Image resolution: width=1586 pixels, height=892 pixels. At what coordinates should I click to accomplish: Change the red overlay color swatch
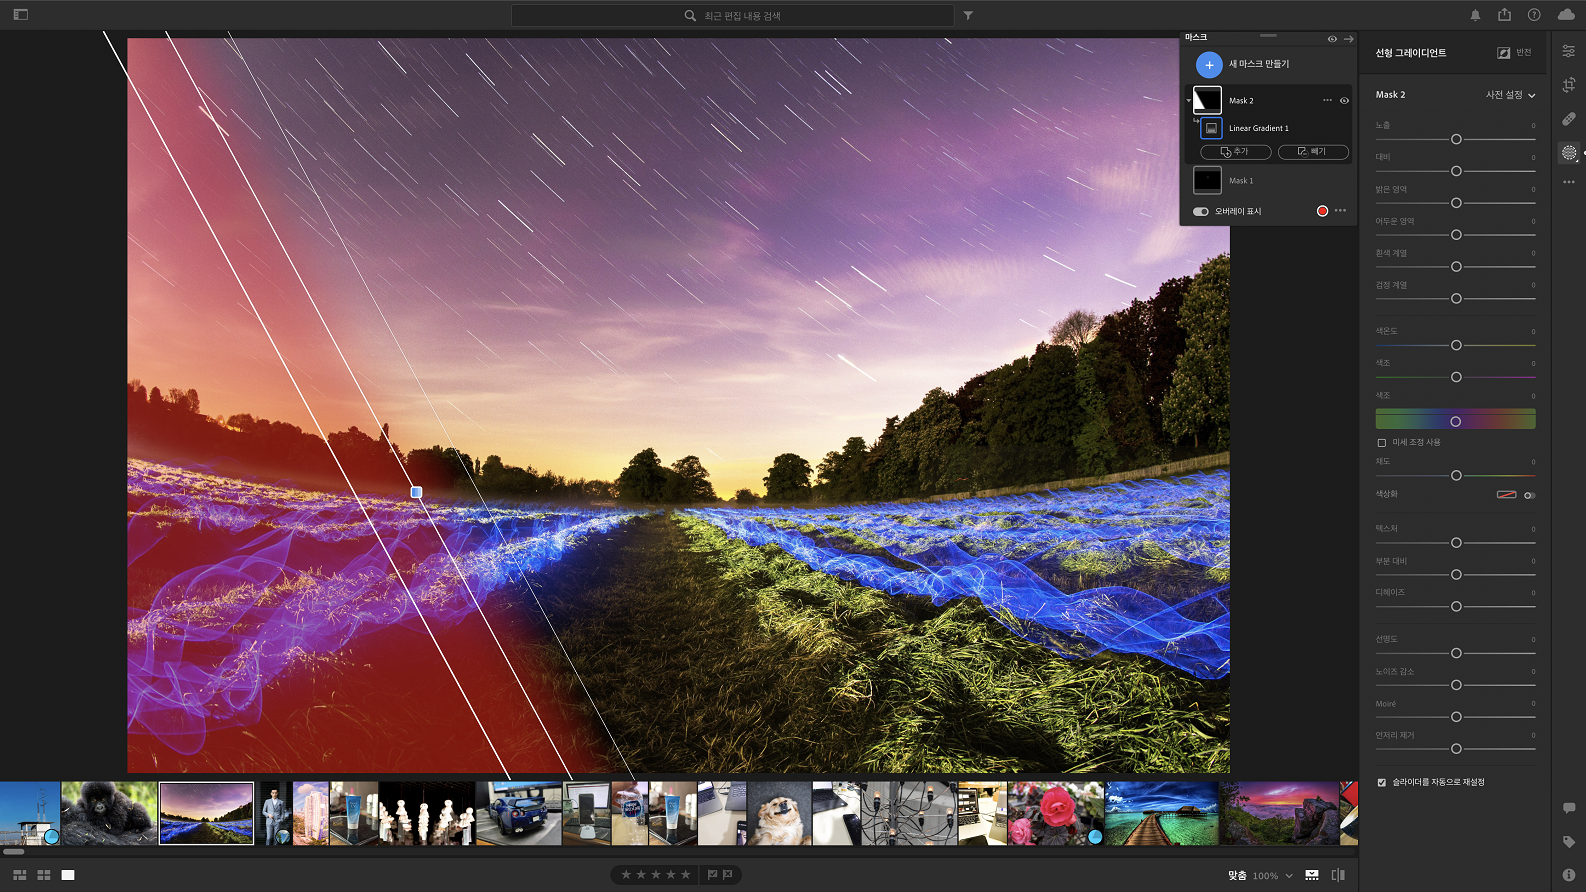[1322, 211]
